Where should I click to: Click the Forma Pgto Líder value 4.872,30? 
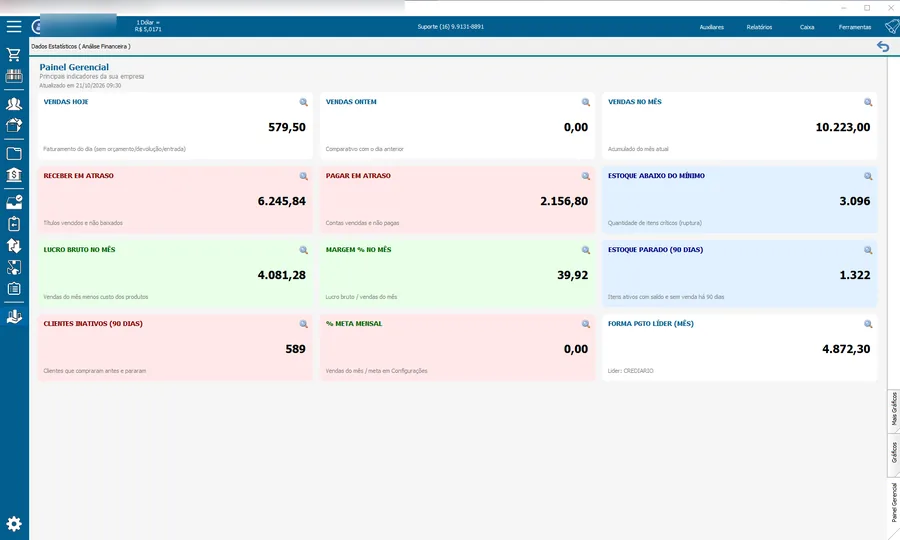coord(846,349)
